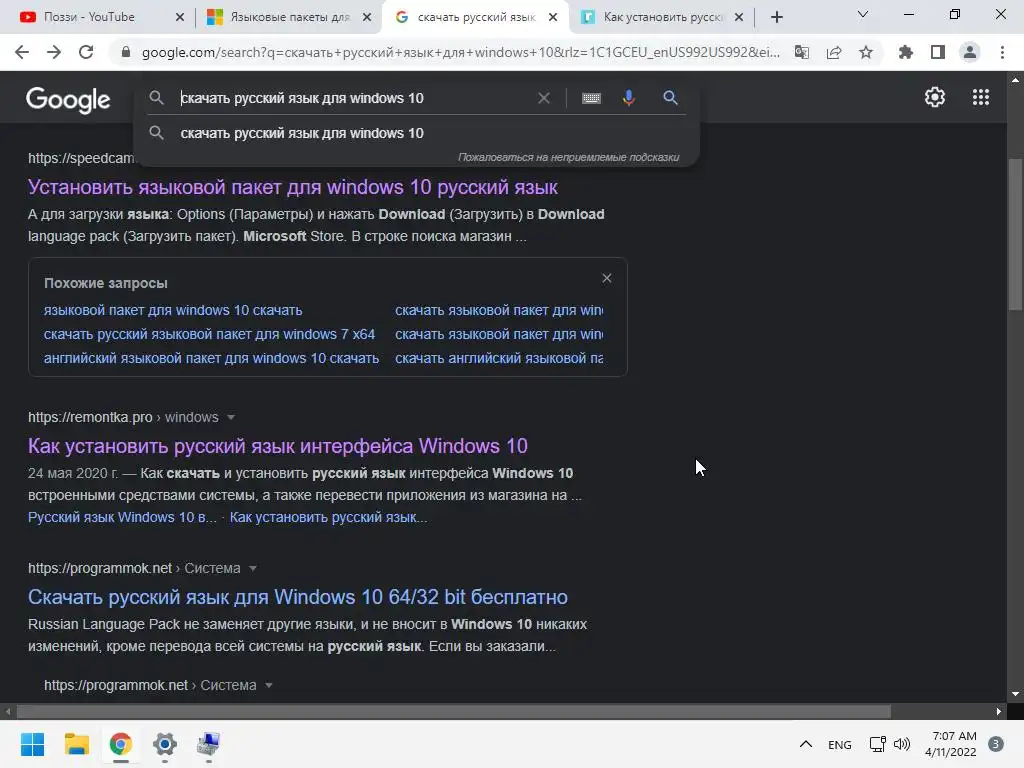Screen dimensions: 1024x768
Task: Open Как установить русский язык интерфейса result
Action: [278, 446]
